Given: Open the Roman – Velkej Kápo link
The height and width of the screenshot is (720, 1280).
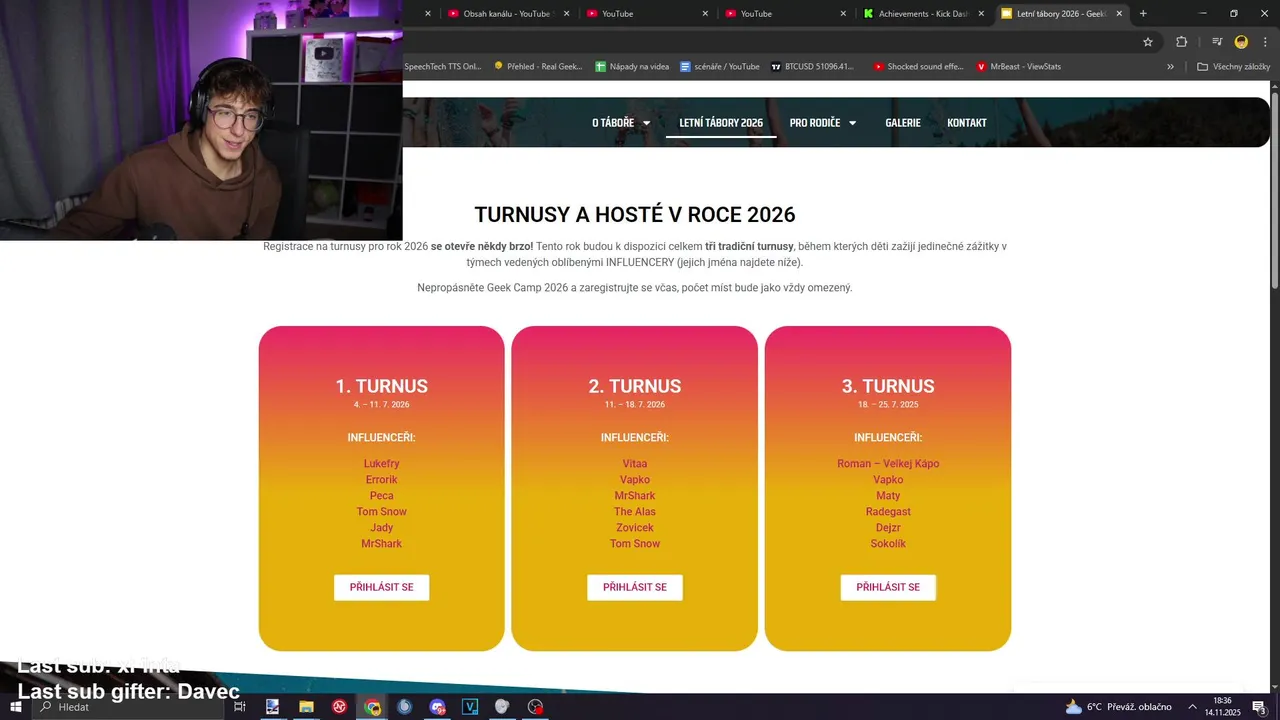Looking at the screenshot, I should [x=888, y=464].
